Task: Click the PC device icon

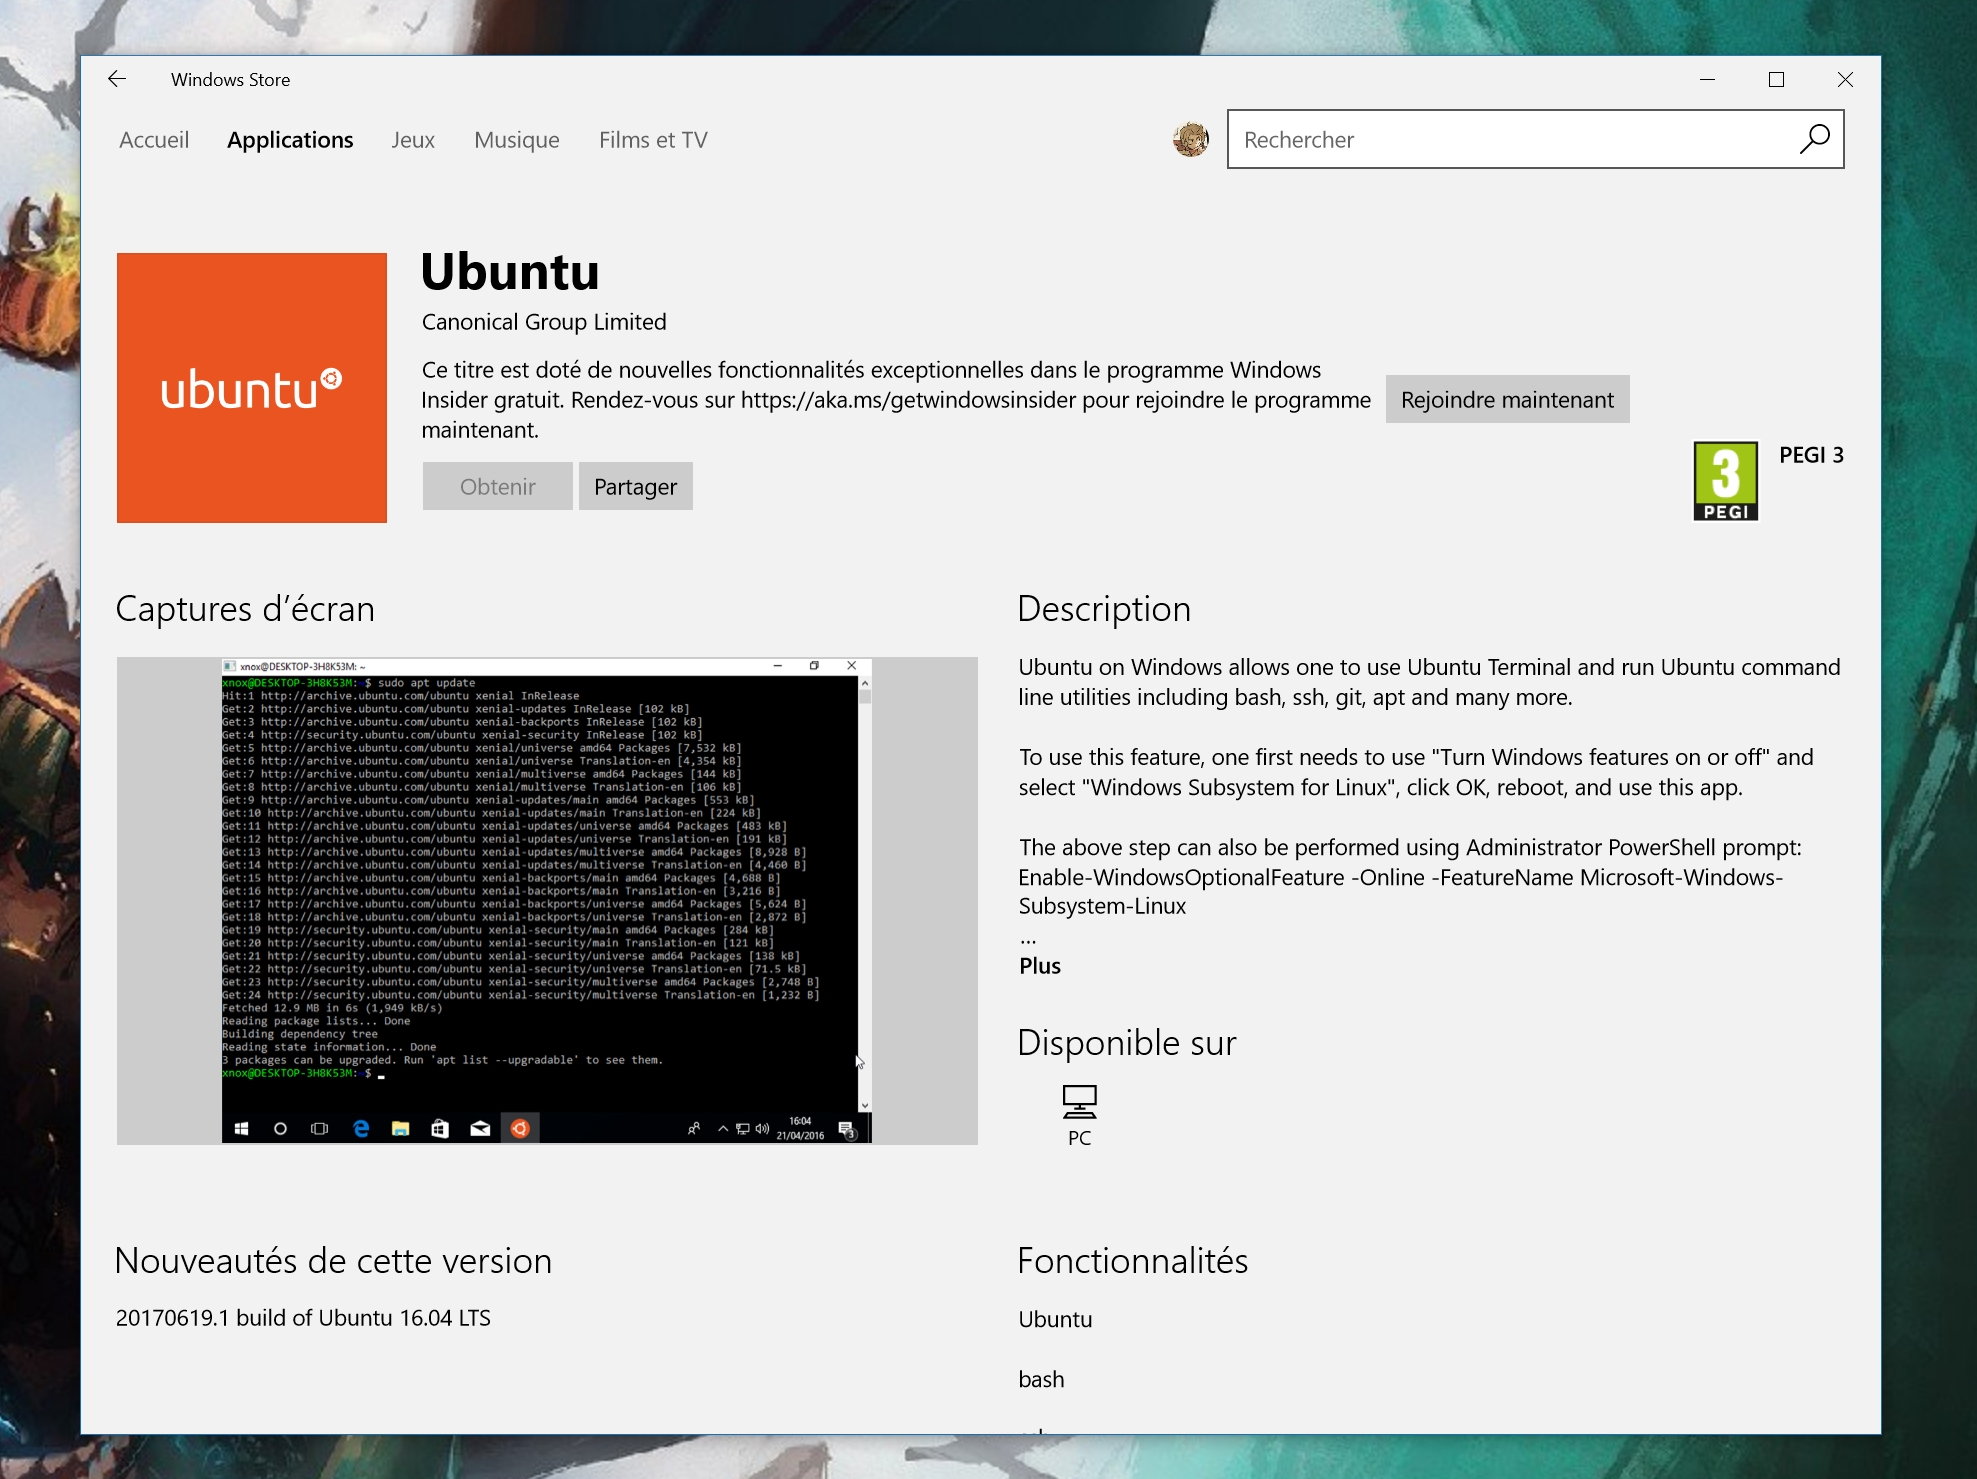Action: click(1079, 1102)
